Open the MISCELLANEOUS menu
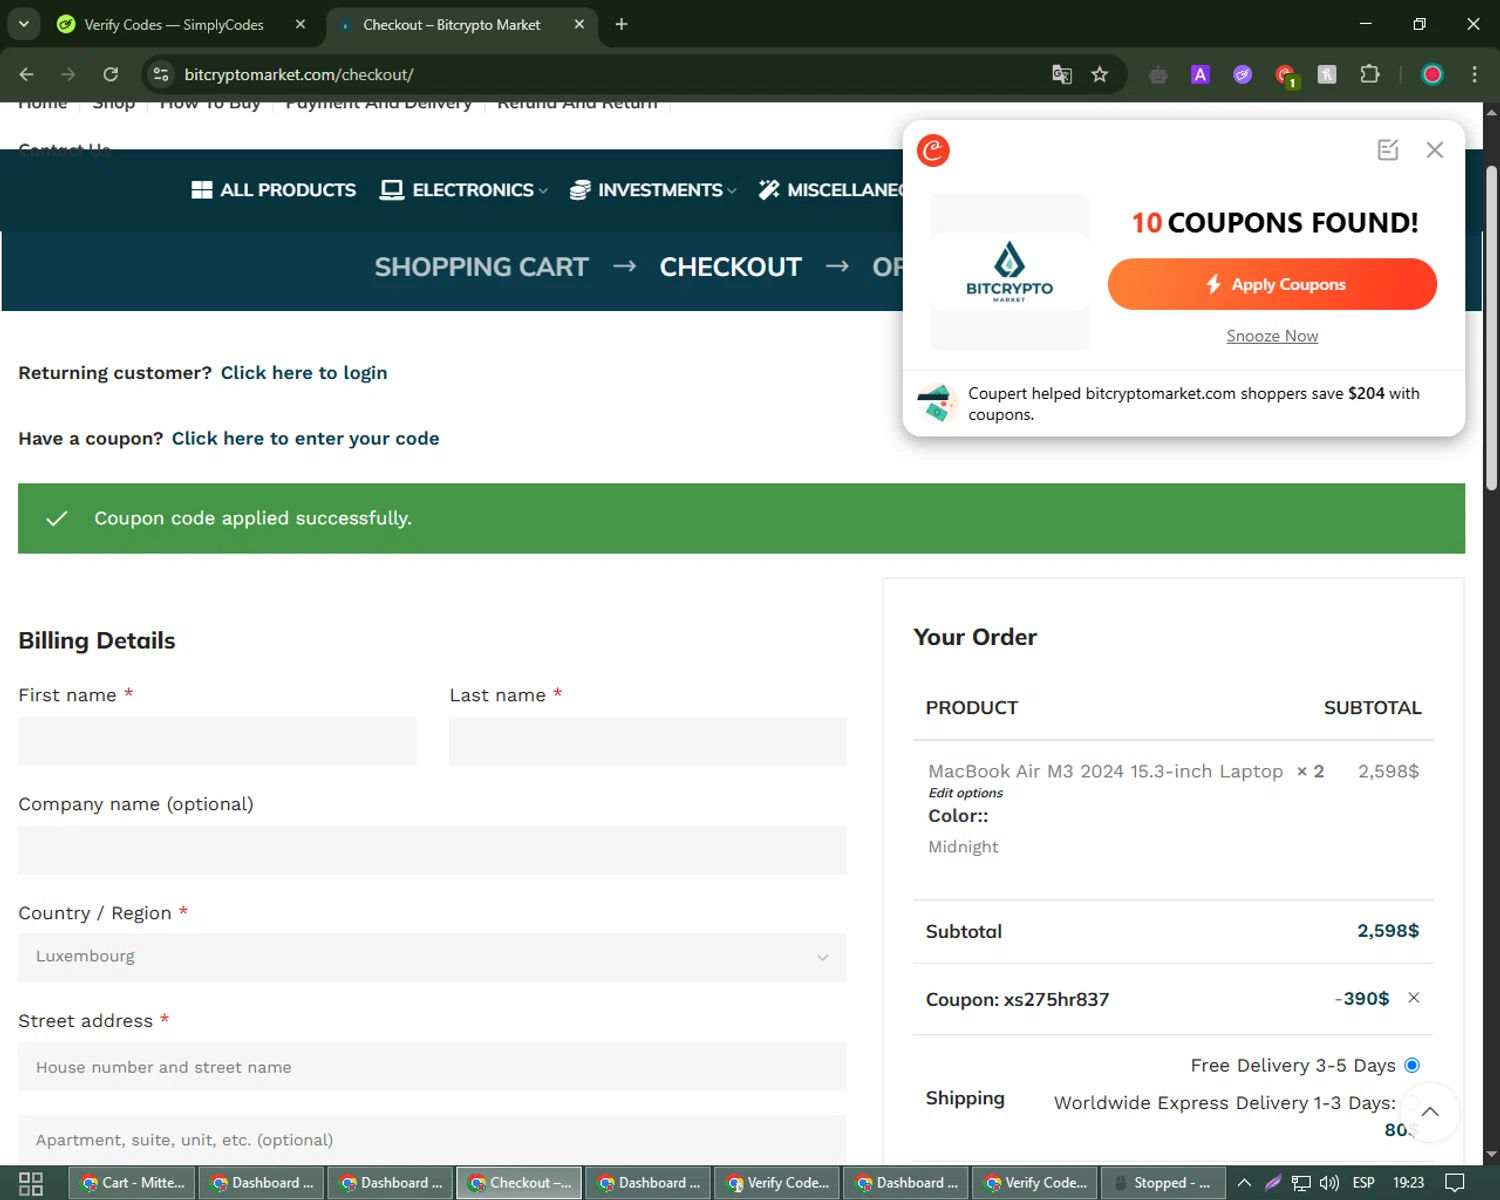Viewport: 1500px width, 1200px height. [x=831, y=190]
